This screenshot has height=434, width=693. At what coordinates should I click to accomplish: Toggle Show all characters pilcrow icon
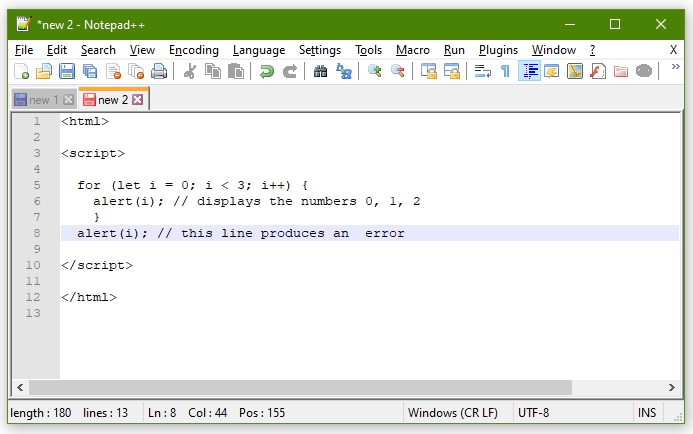pos(506,72)
